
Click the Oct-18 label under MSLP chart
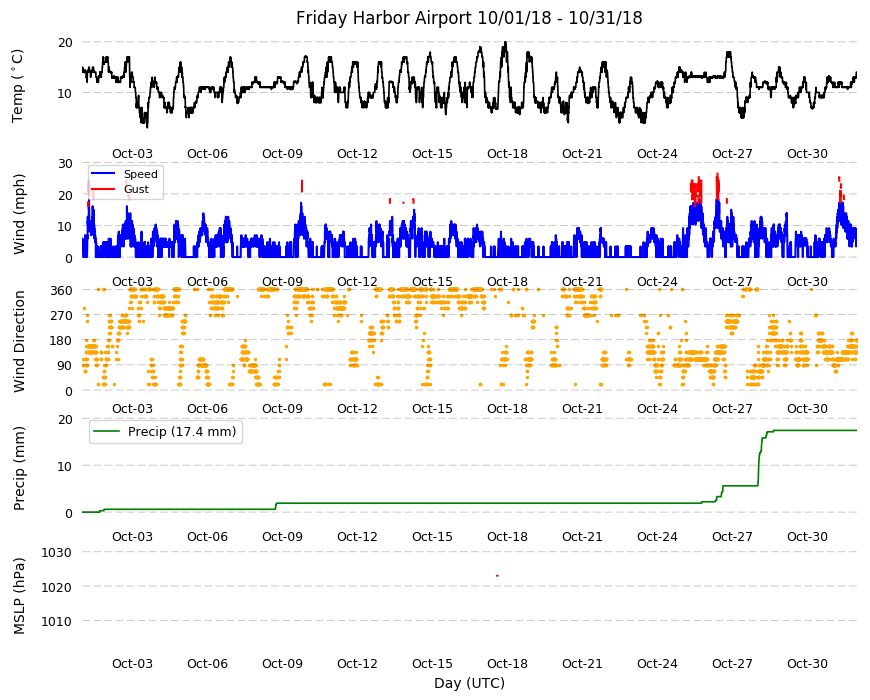click(507, 664)
